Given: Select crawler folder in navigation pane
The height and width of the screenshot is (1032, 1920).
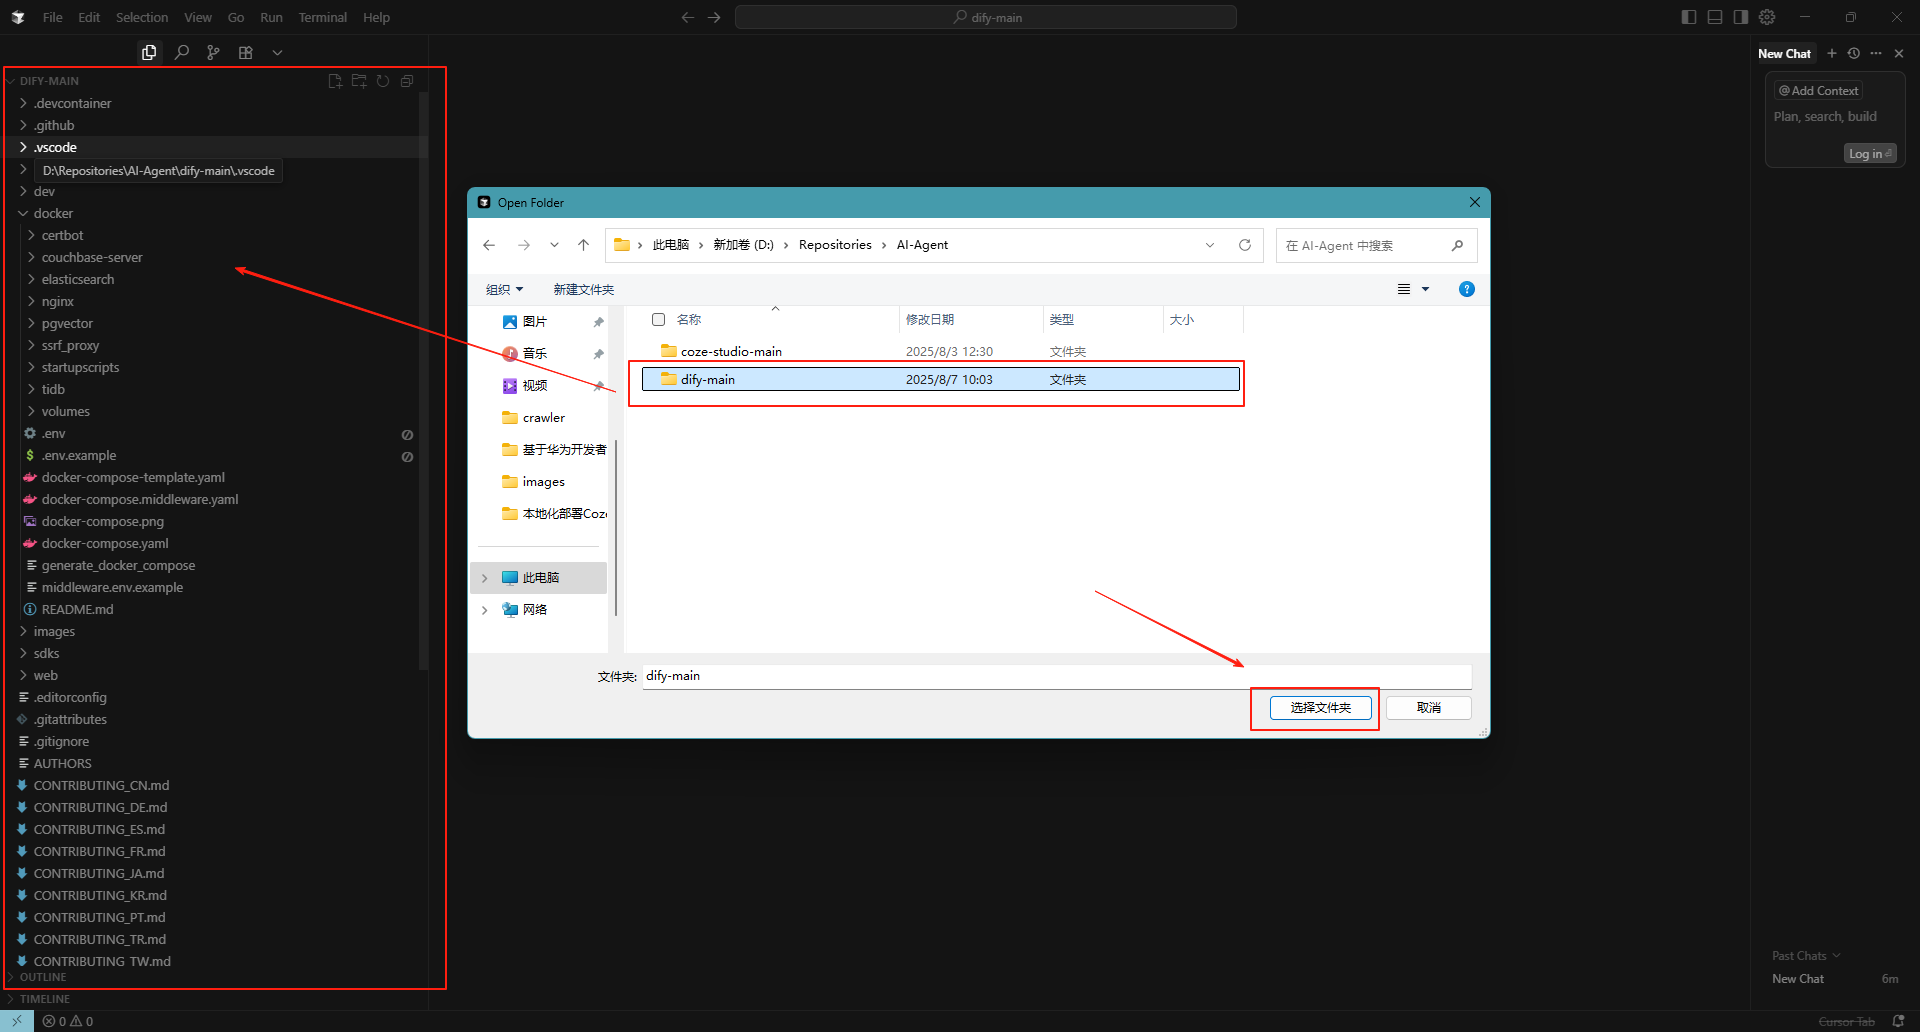Looking at the screenshot, I should pyautogui.click(x=543, y=418).
